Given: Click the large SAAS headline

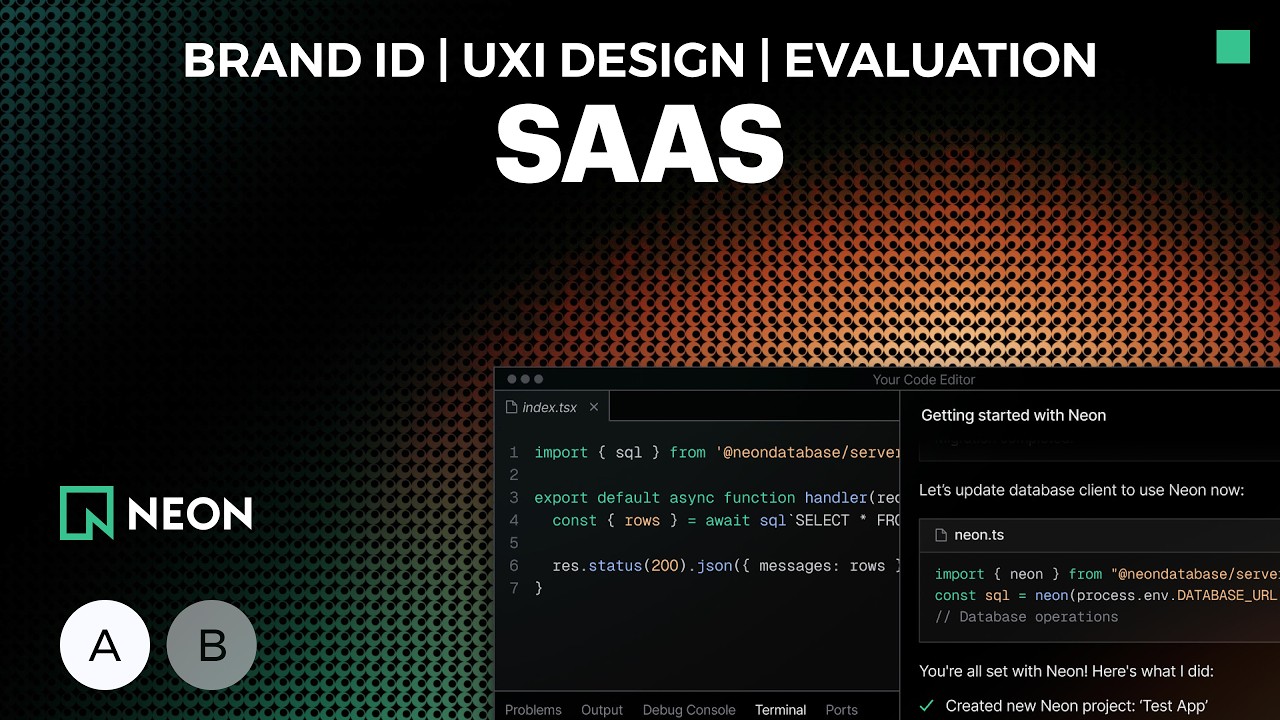Looking at the screenshot, I should (x=640, y=144).
